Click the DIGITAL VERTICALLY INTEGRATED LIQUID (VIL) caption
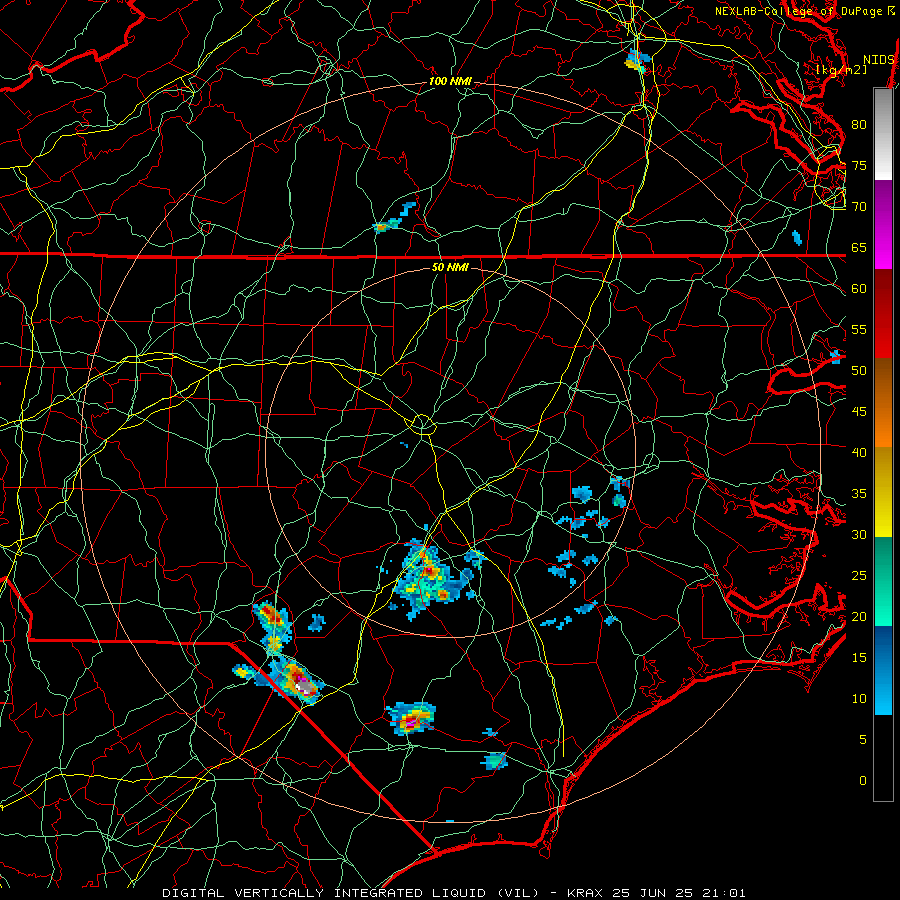This screenshot has height=900, width=900. click(x=350, y=893)
